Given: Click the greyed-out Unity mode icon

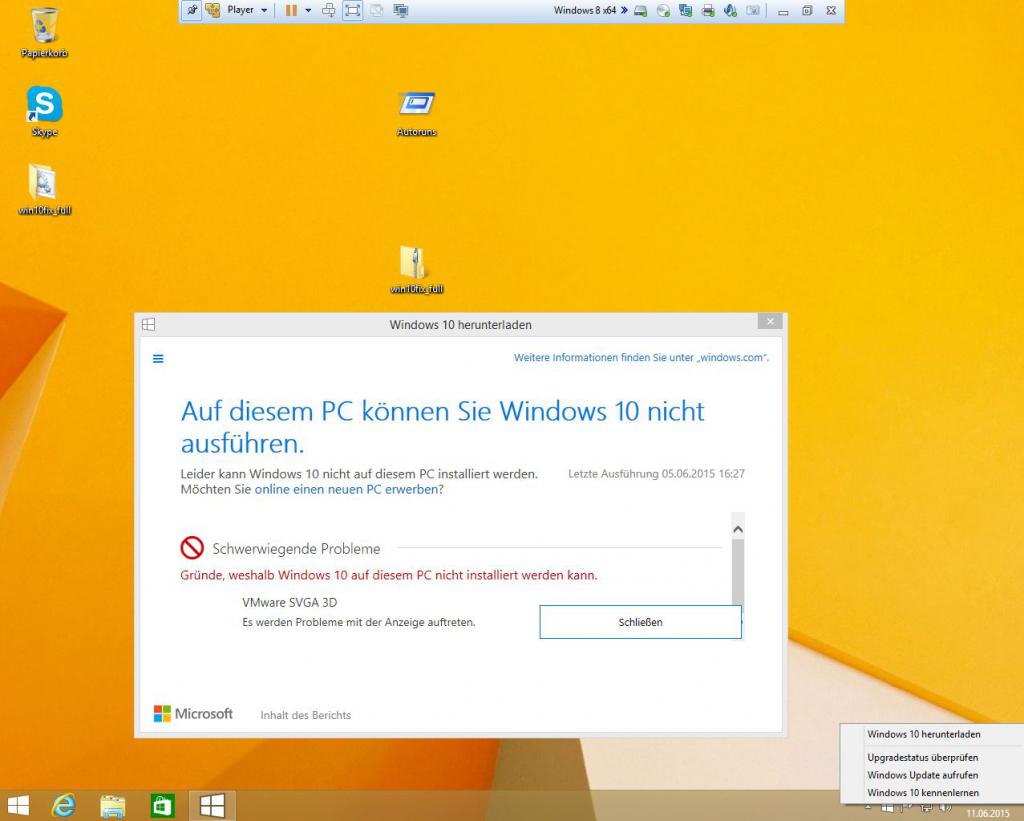Looking at the screenshot, I should pos(377,10).
